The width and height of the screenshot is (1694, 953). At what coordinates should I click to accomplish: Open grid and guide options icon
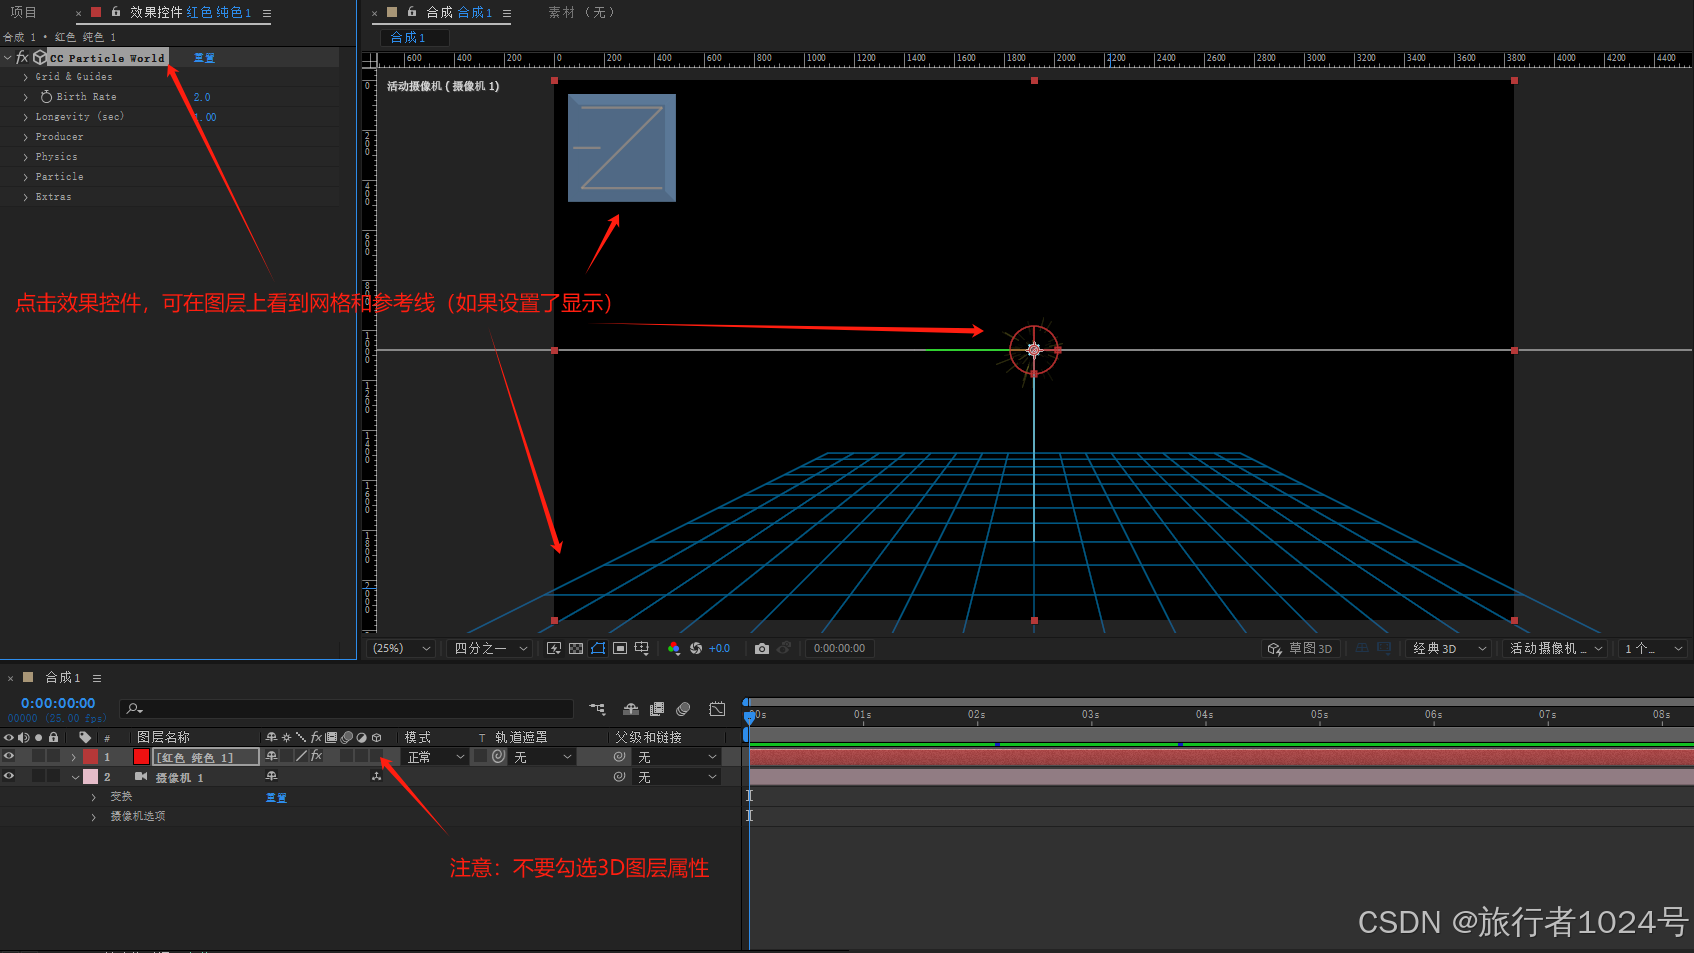(x=642, y=648)
